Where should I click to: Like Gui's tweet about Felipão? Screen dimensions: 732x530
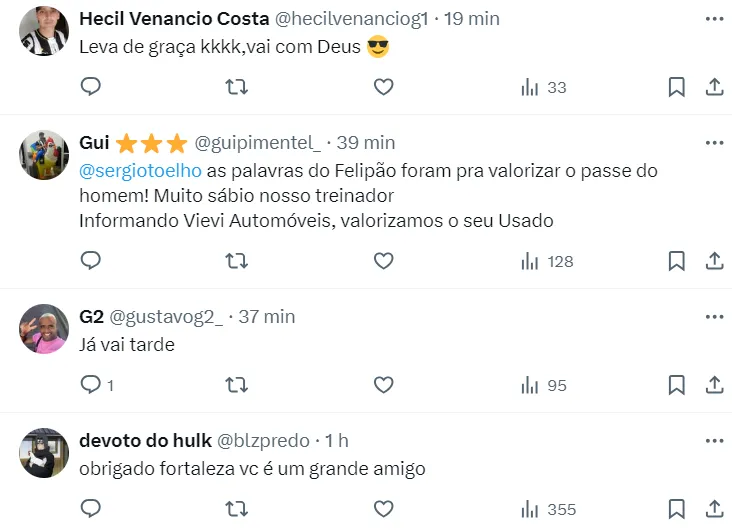point(383,261)
